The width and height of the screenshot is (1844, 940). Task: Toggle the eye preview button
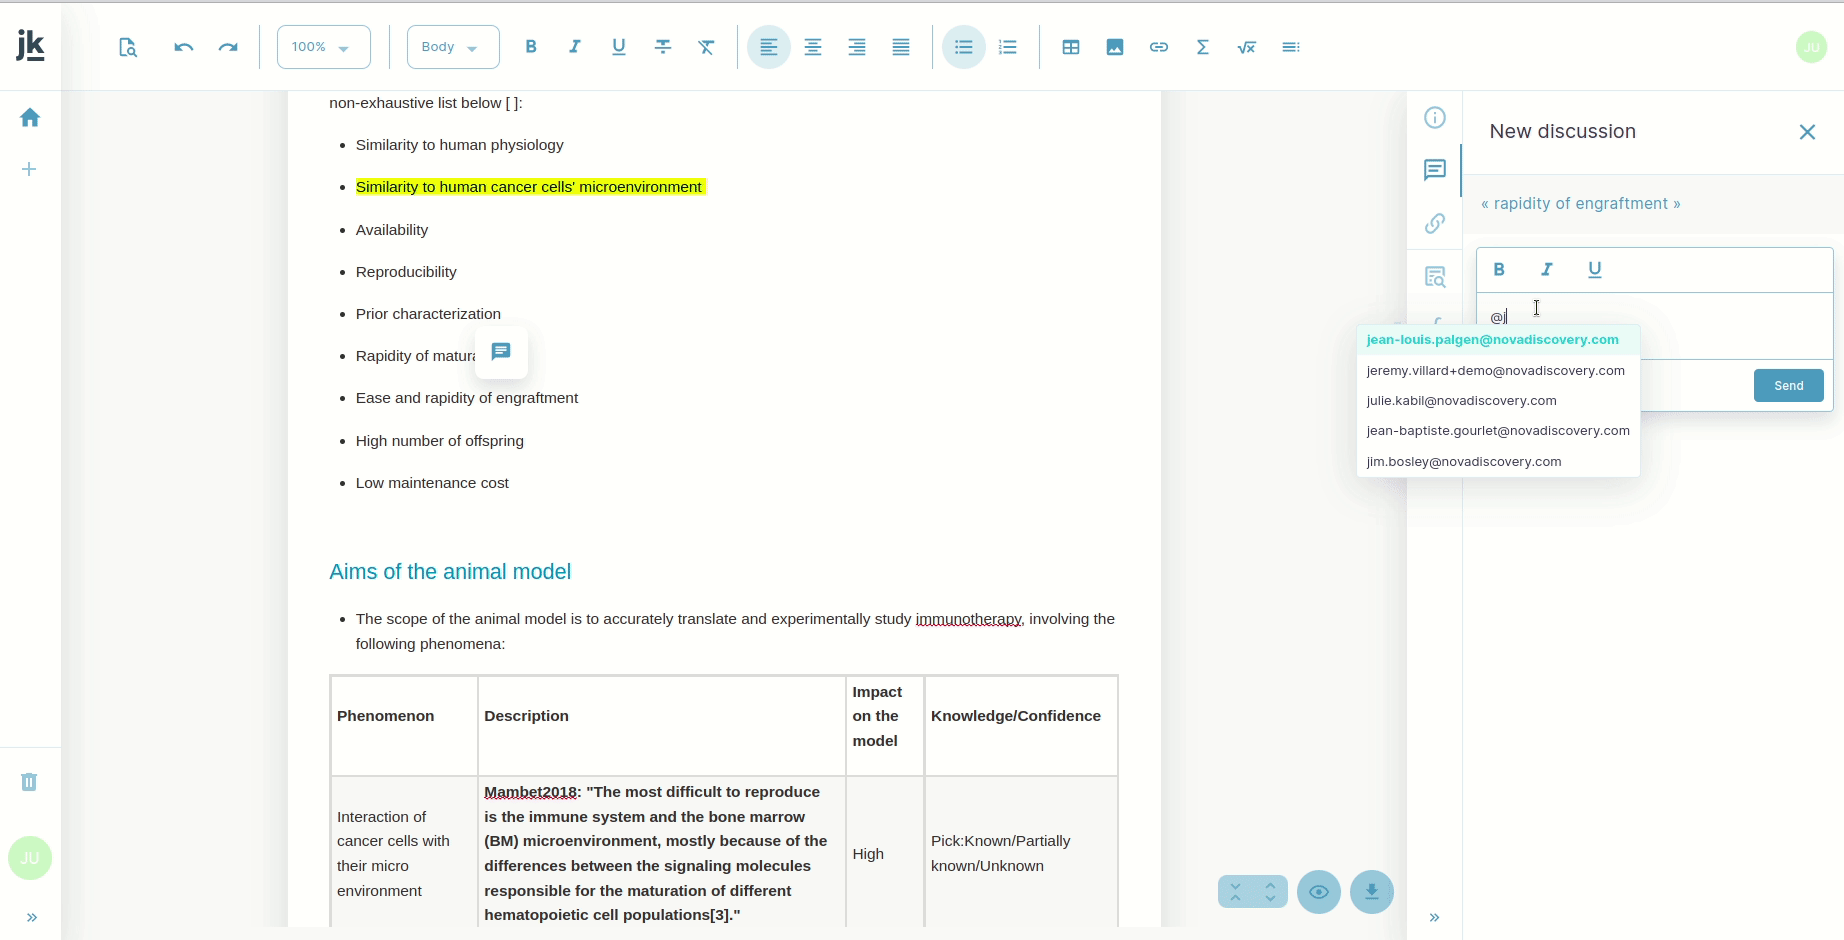[x=1319, y=892]
